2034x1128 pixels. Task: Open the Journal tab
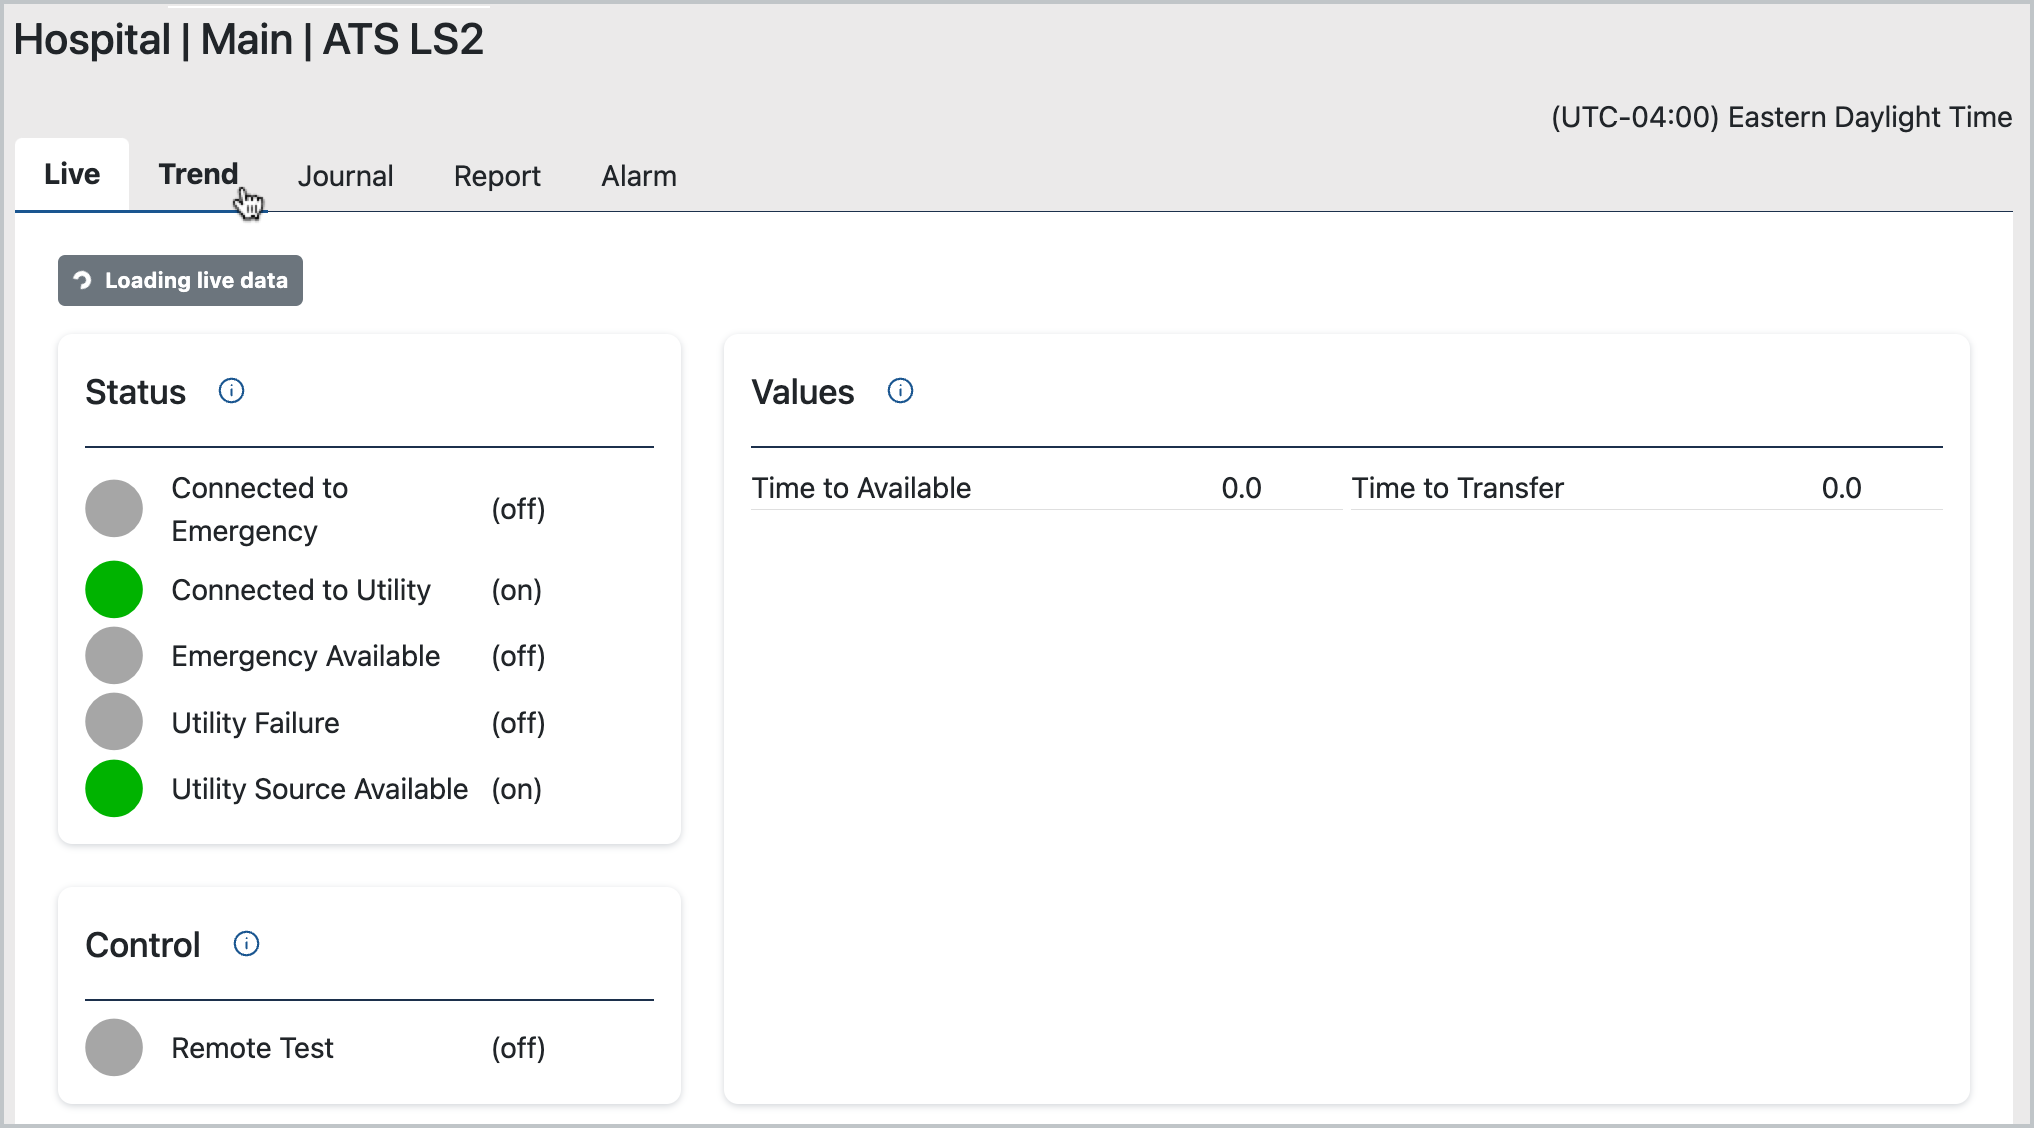(345, 177)
